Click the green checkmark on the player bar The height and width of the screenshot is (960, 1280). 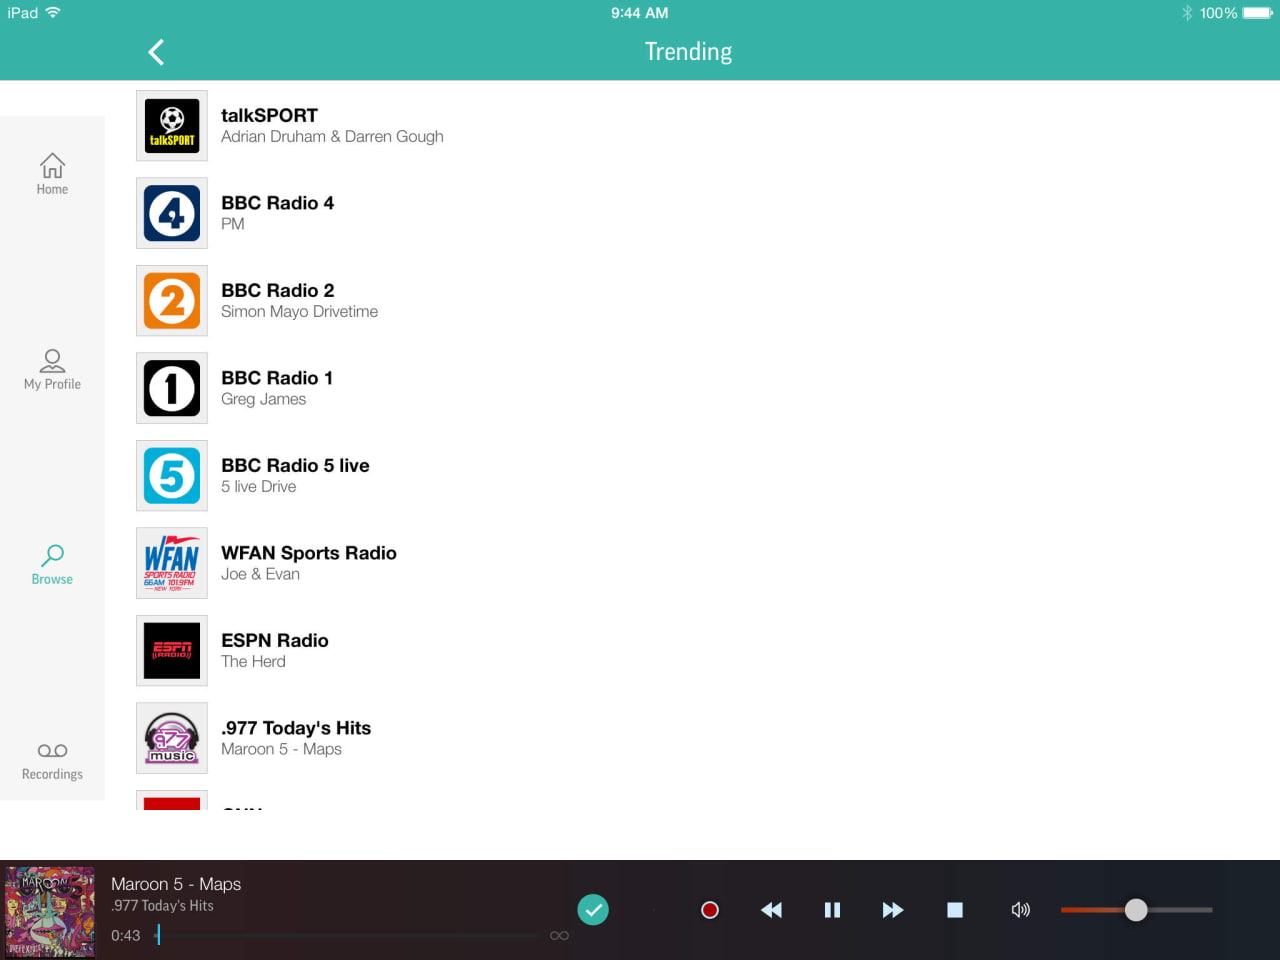tap(593, 910)
